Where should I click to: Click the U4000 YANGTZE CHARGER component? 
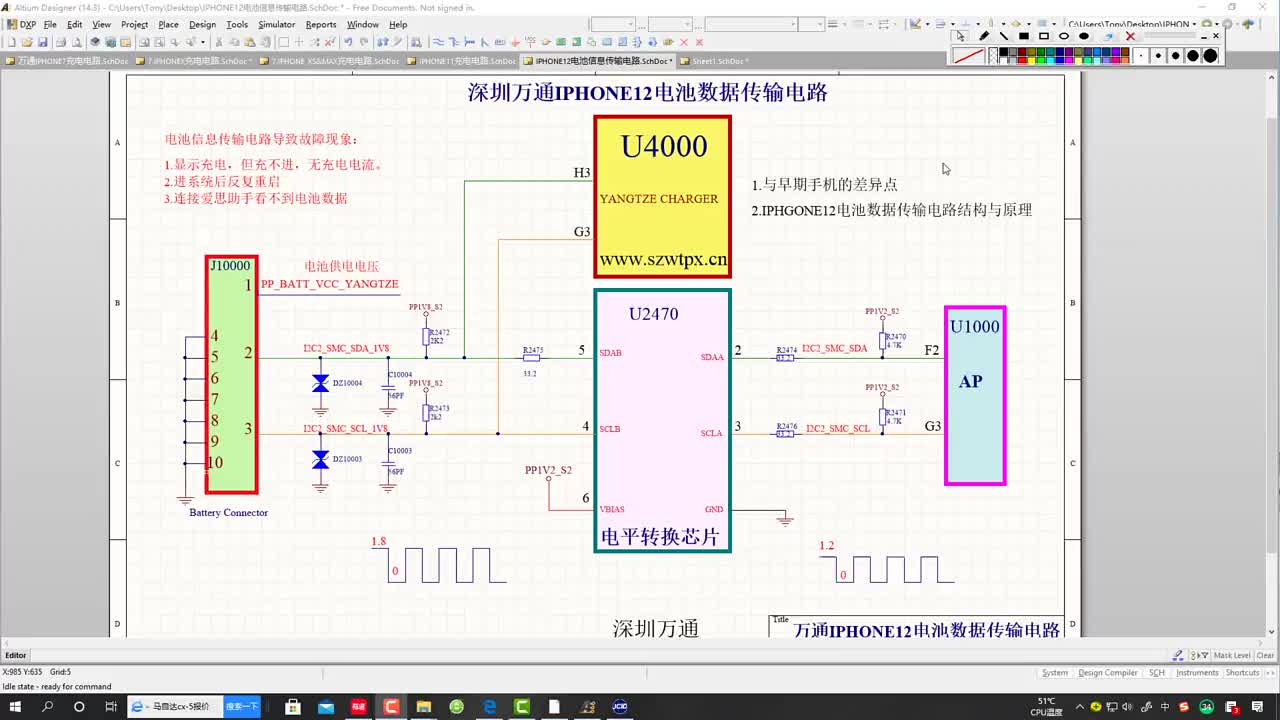662,196
